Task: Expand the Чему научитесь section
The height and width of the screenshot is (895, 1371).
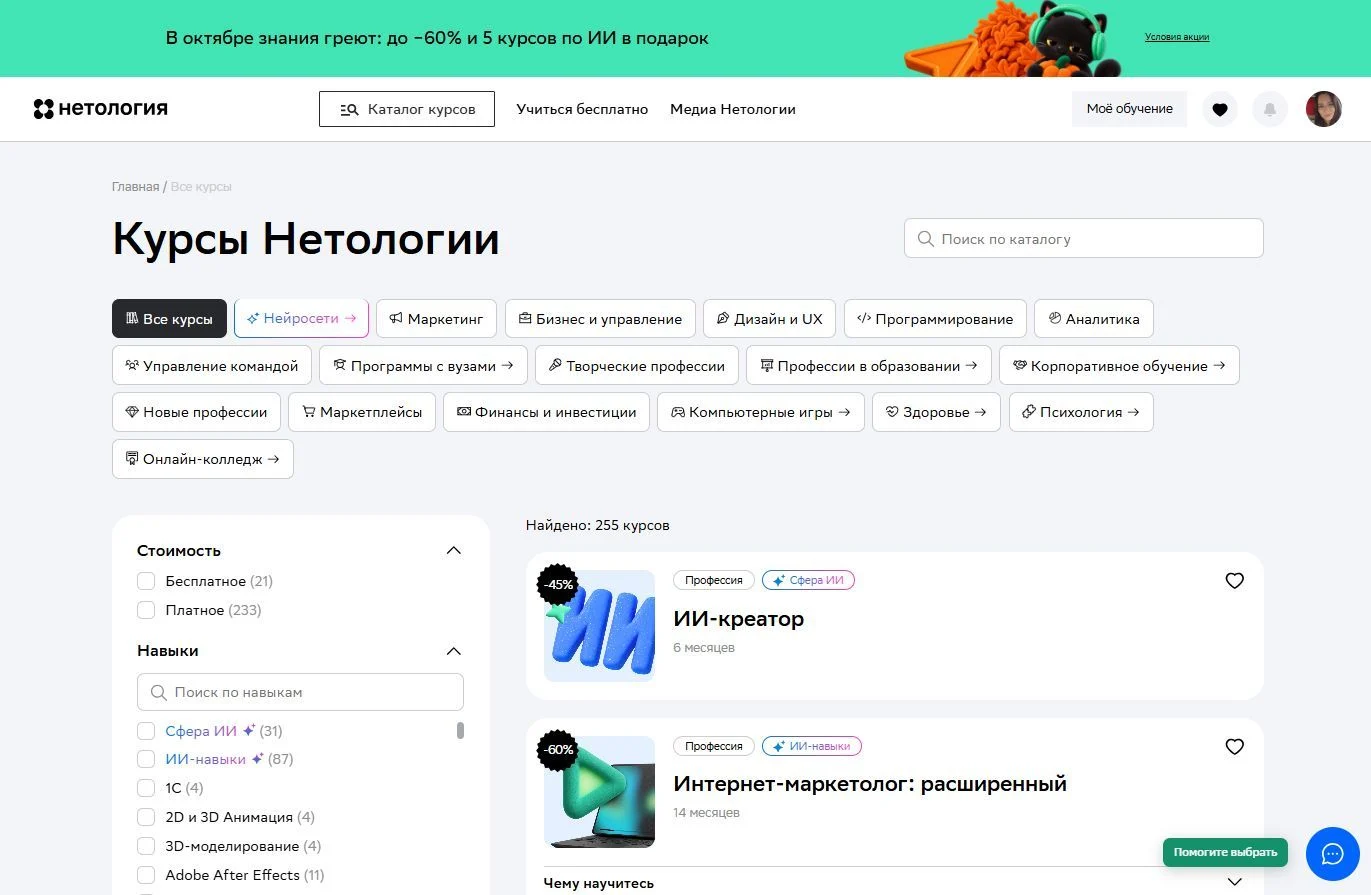Action: coord(1235,882)
